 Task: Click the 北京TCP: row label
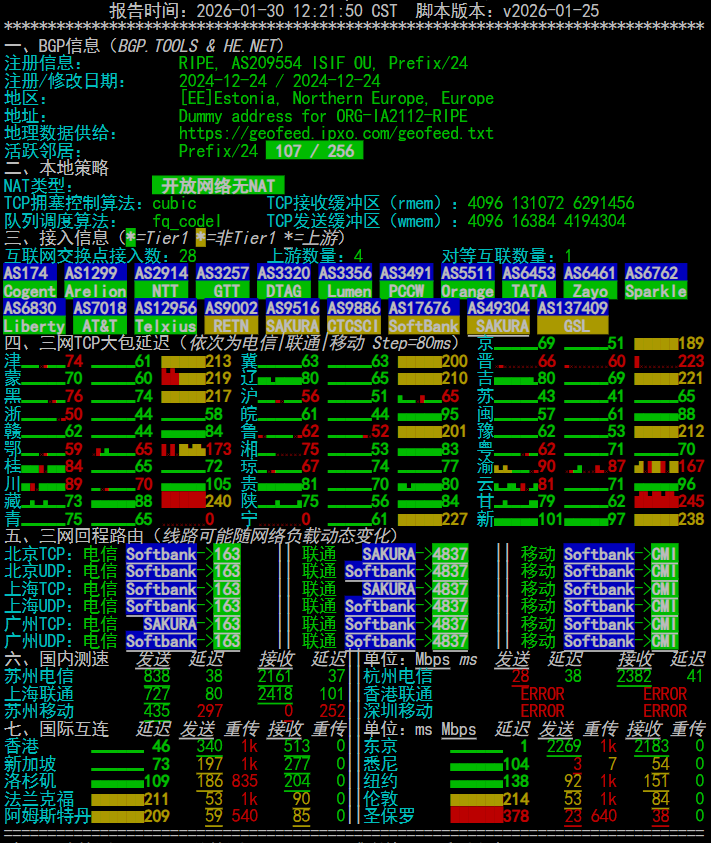point(38,554)
